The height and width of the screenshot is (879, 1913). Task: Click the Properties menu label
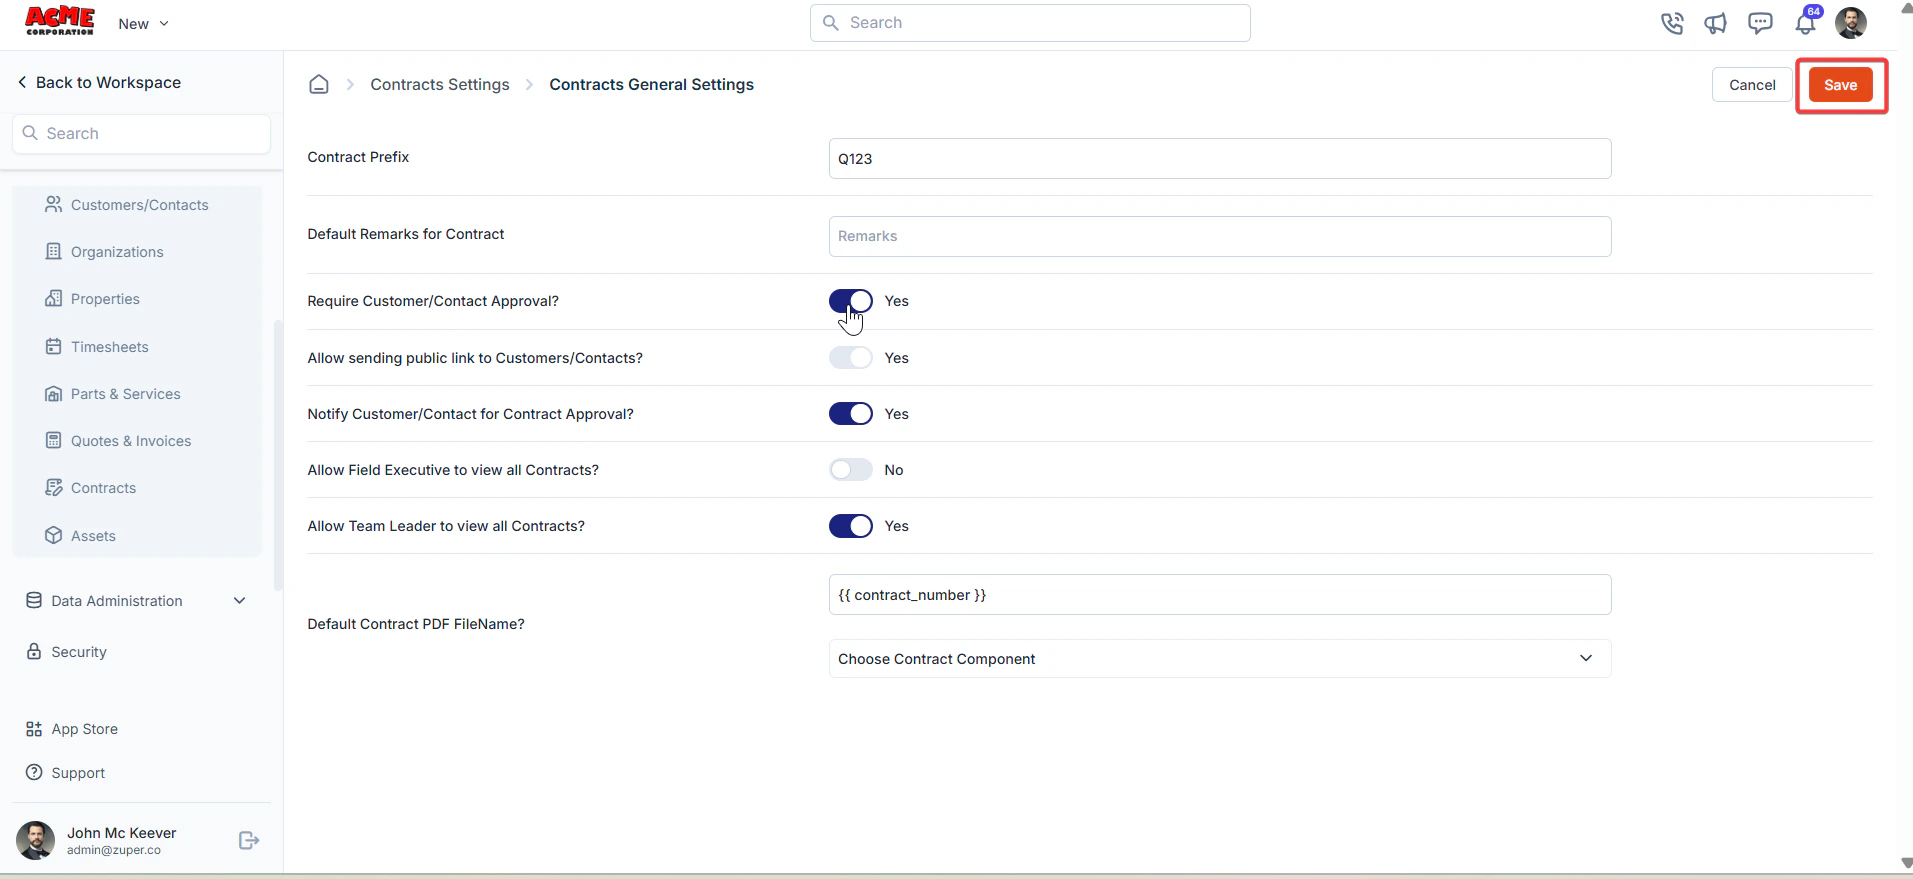point(105,298)
